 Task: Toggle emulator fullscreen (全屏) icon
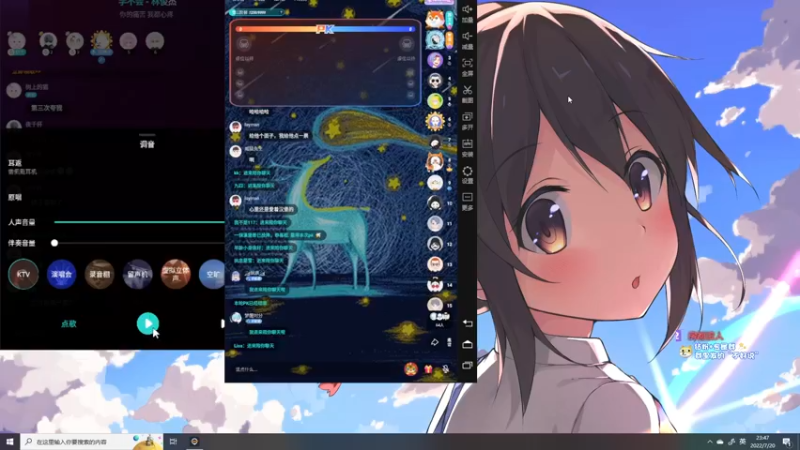point(467,63)
